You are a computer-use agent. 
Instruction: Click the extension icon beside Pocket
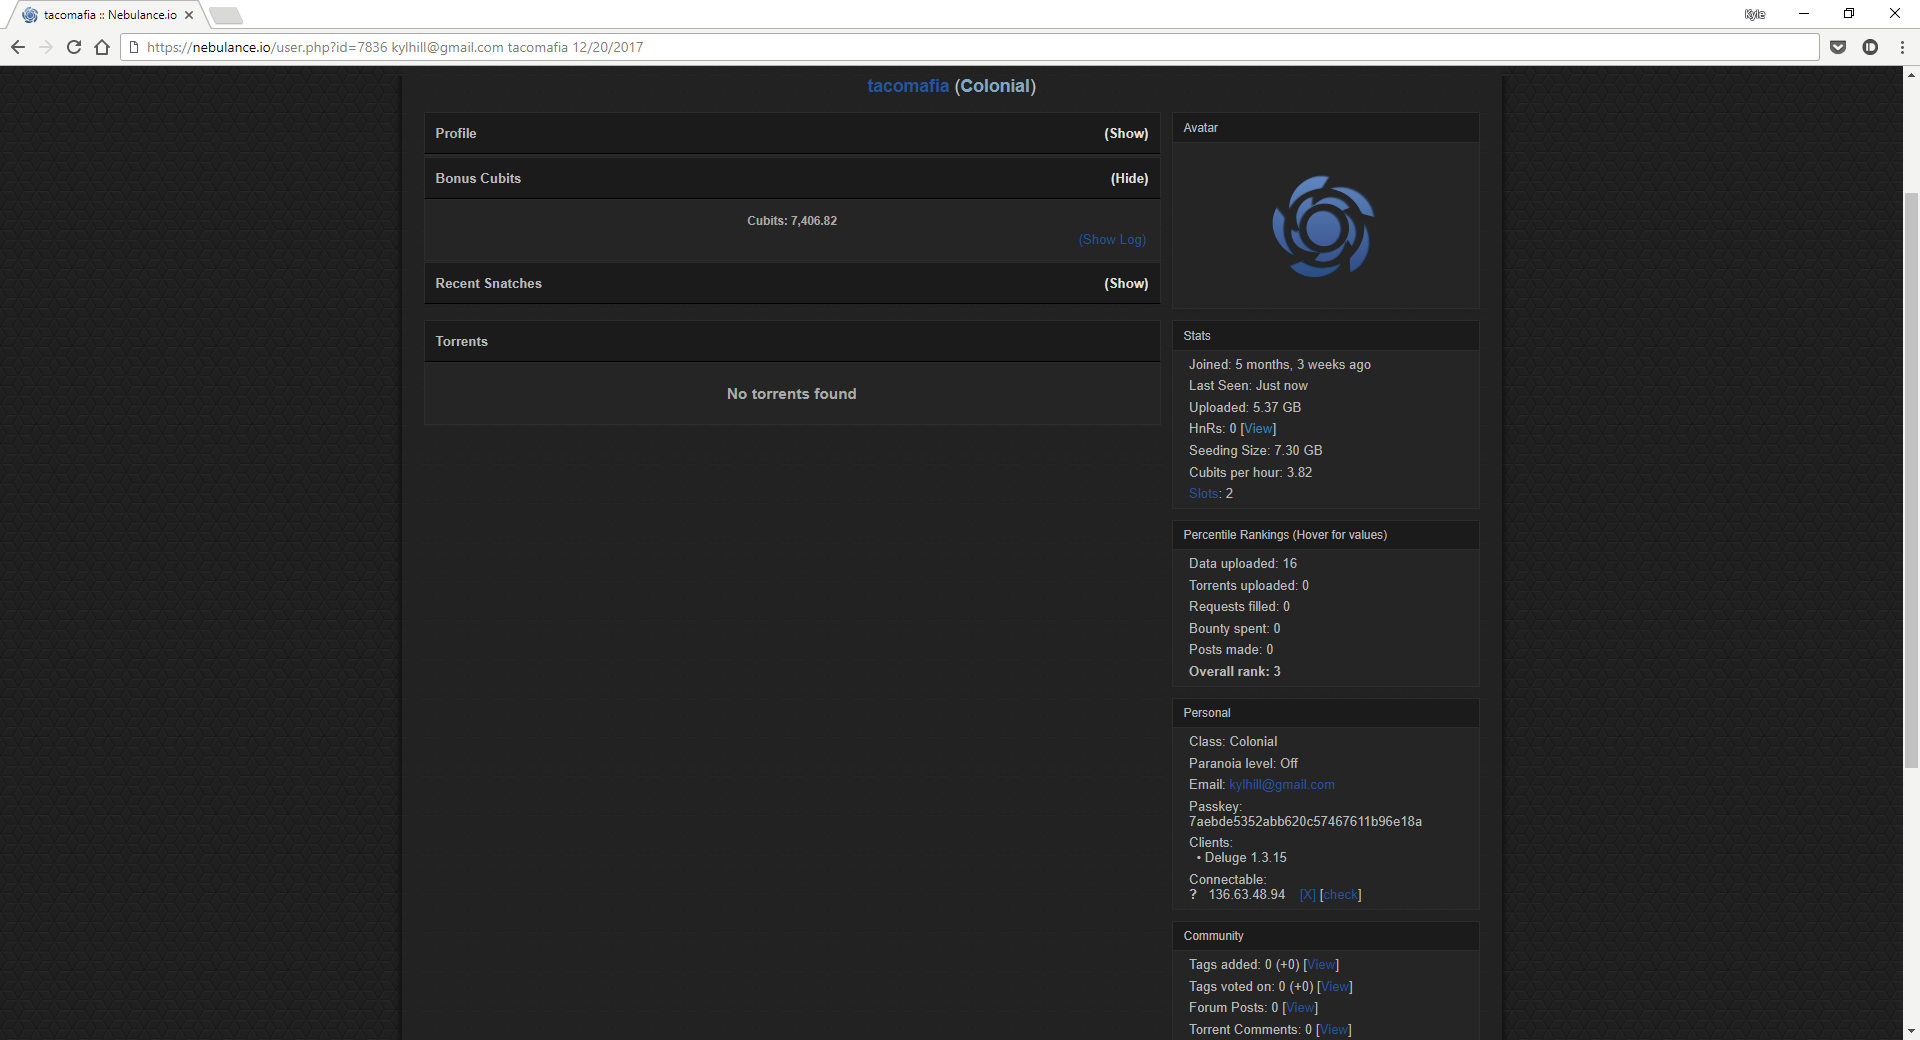click(1870, 47)
